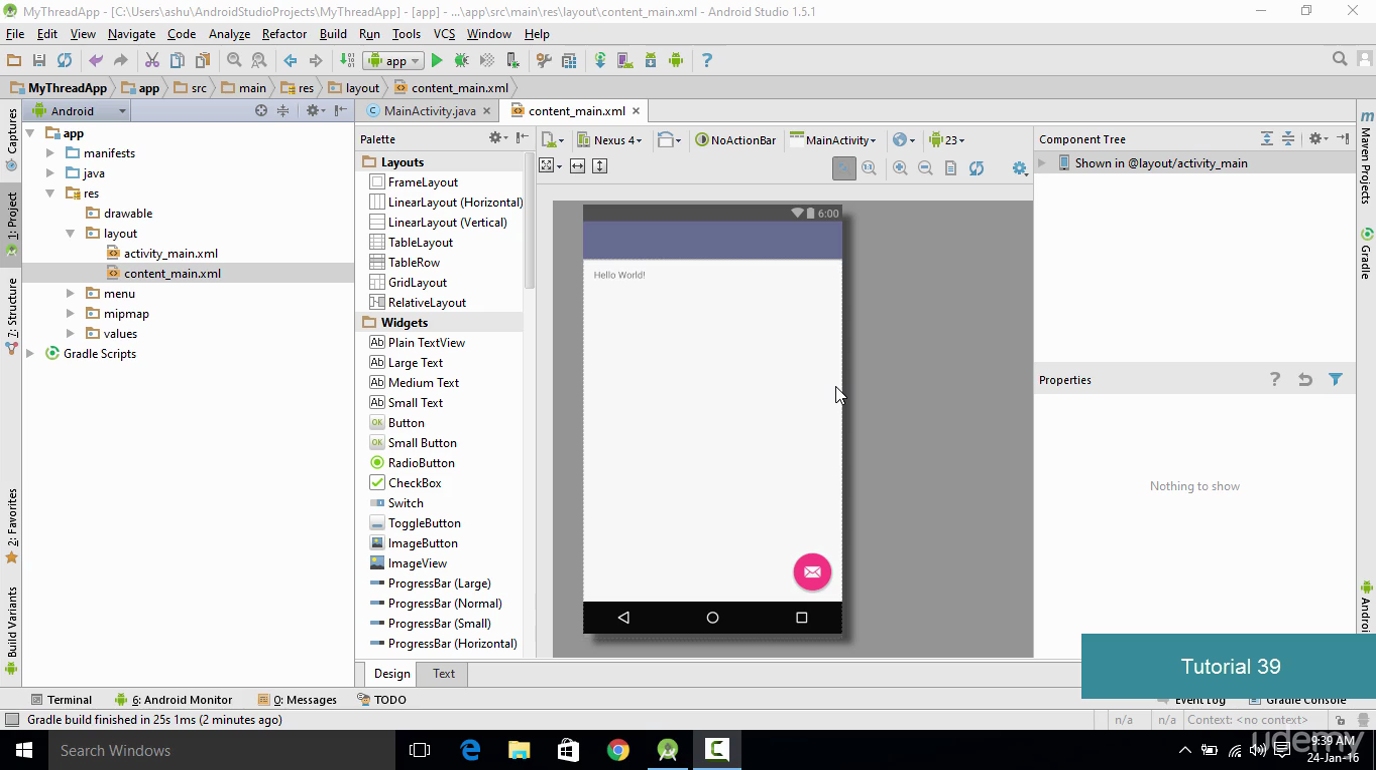Switch to the MainActivity.java tab
The image size is (1376, 770).
[x=429, y=111]
